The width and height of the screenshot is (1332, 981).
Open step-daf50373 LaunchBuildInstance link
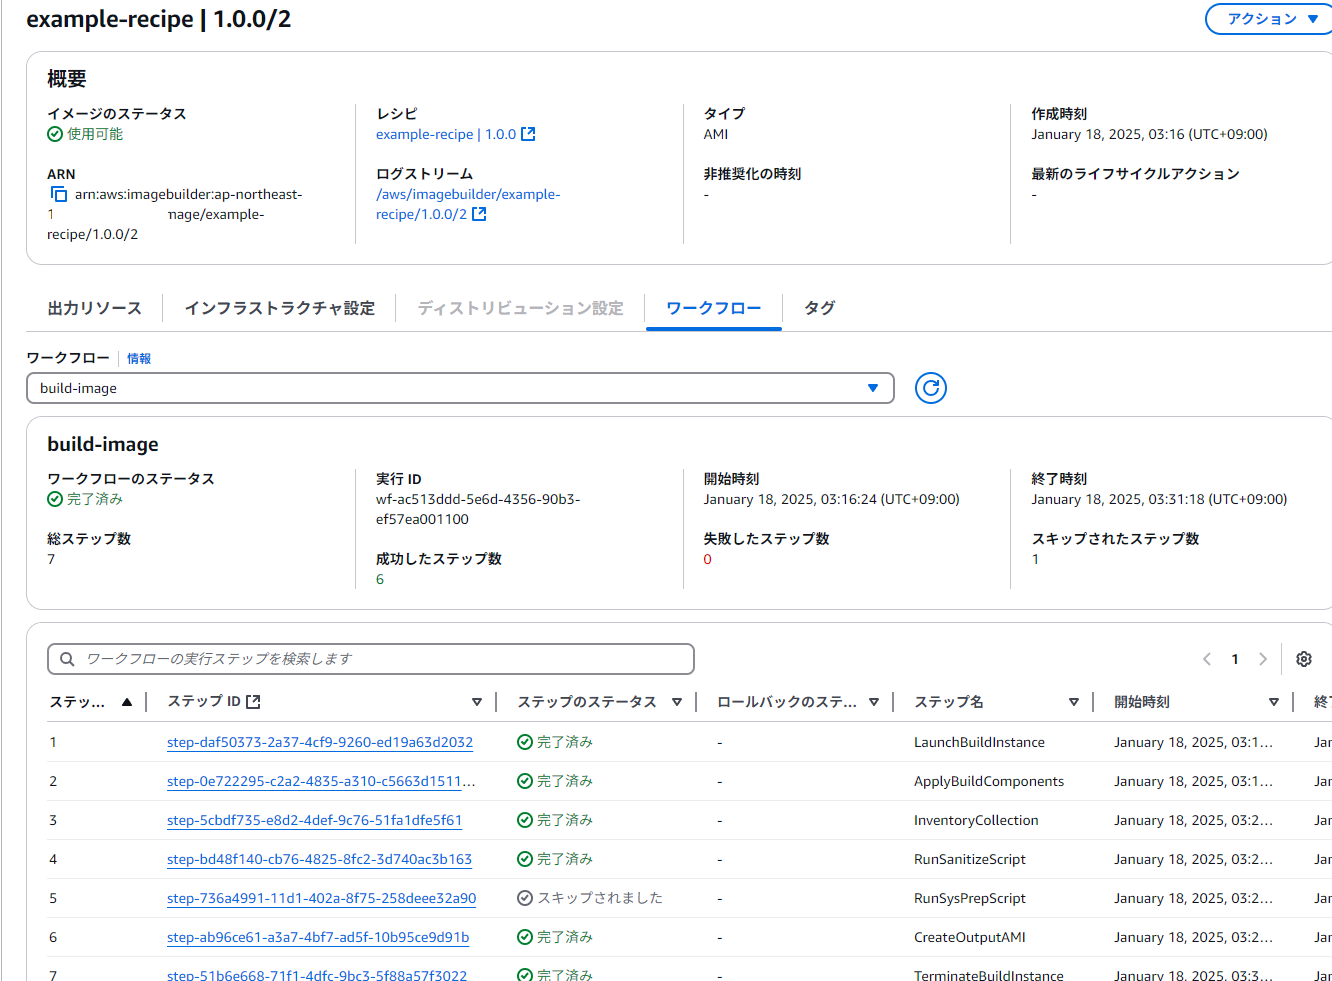[319, 742]
